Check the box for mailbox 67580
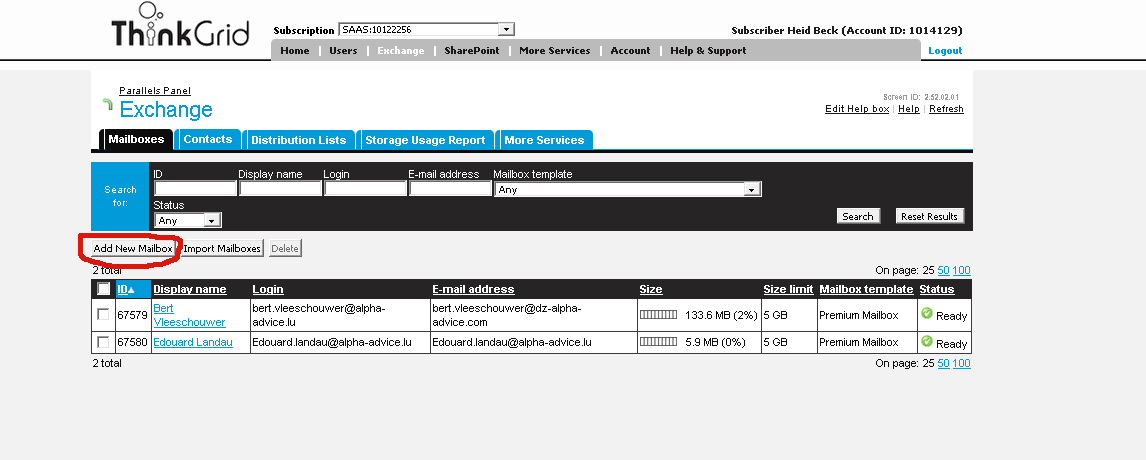 coord(103,342)
